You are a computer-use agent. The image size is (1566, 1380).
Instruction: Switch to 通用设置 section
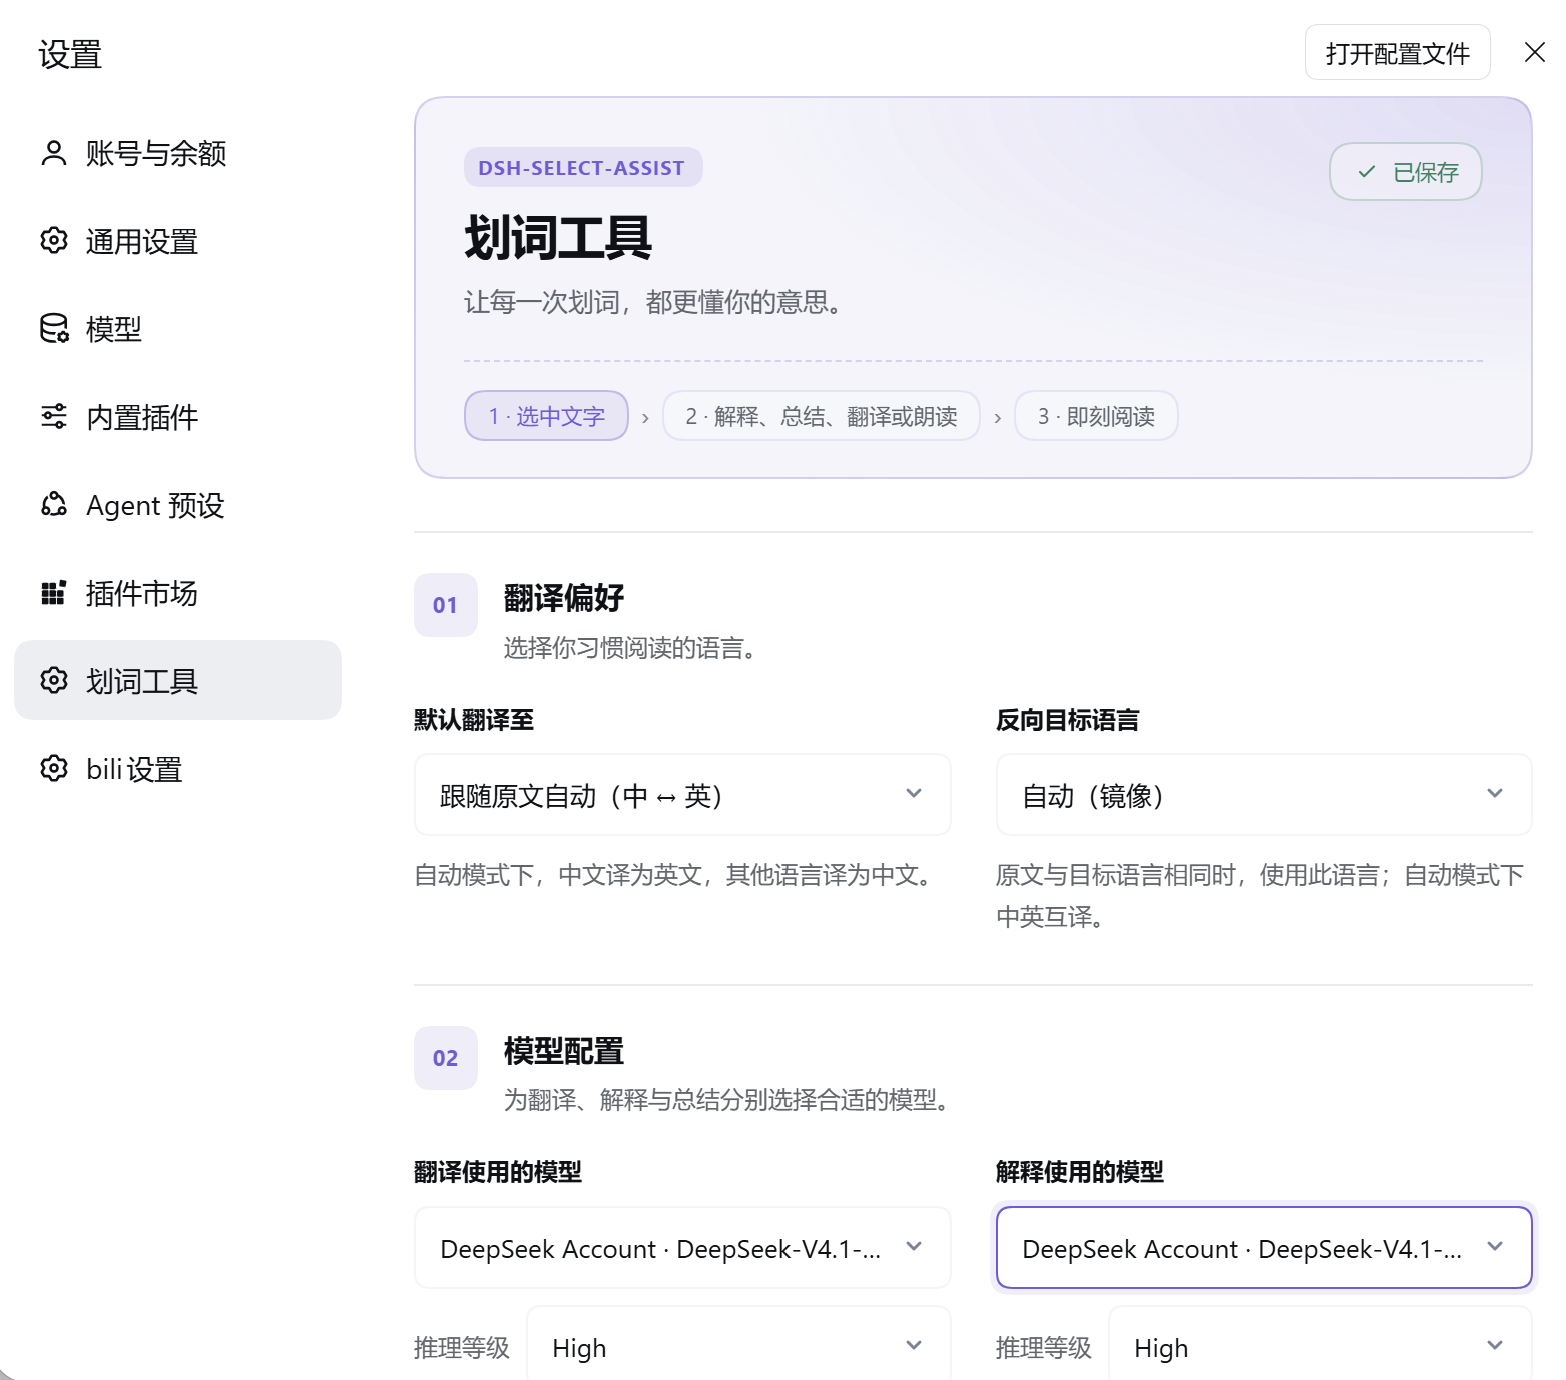point(178,241)
